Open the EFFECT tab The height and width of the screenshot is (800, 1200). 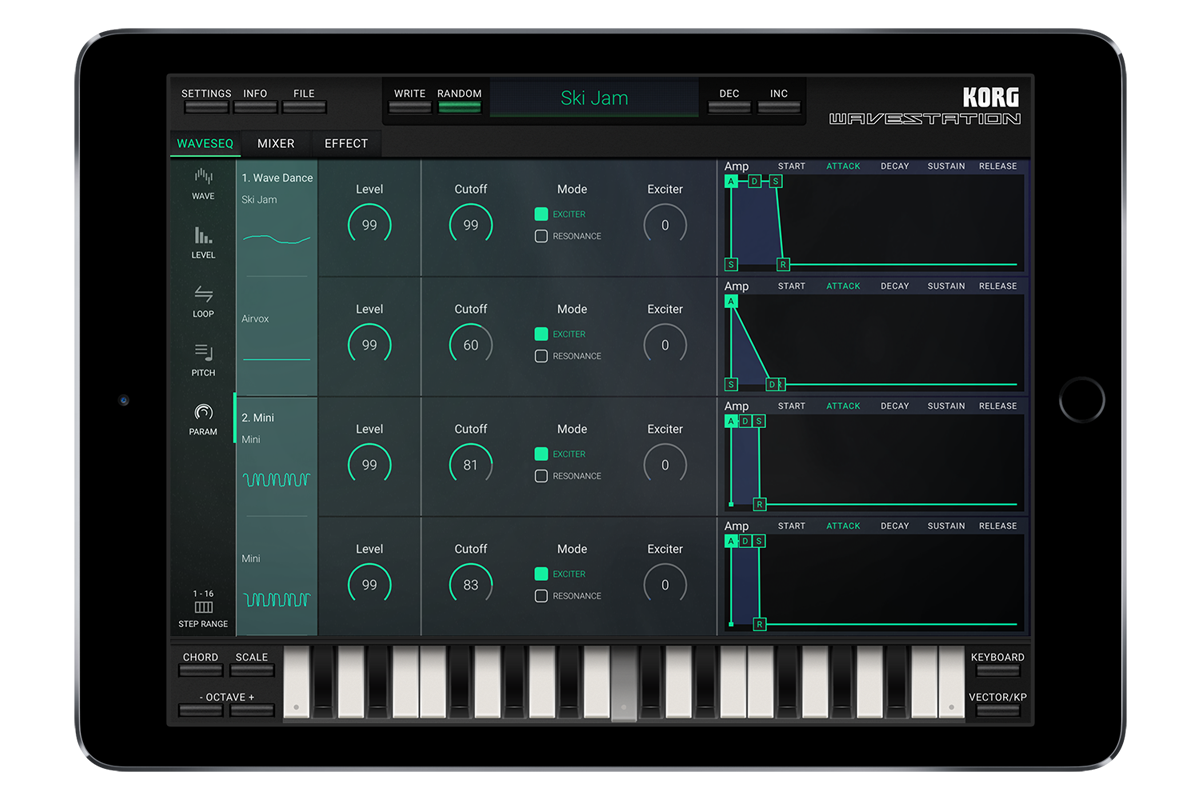click(x=346, y=144)
